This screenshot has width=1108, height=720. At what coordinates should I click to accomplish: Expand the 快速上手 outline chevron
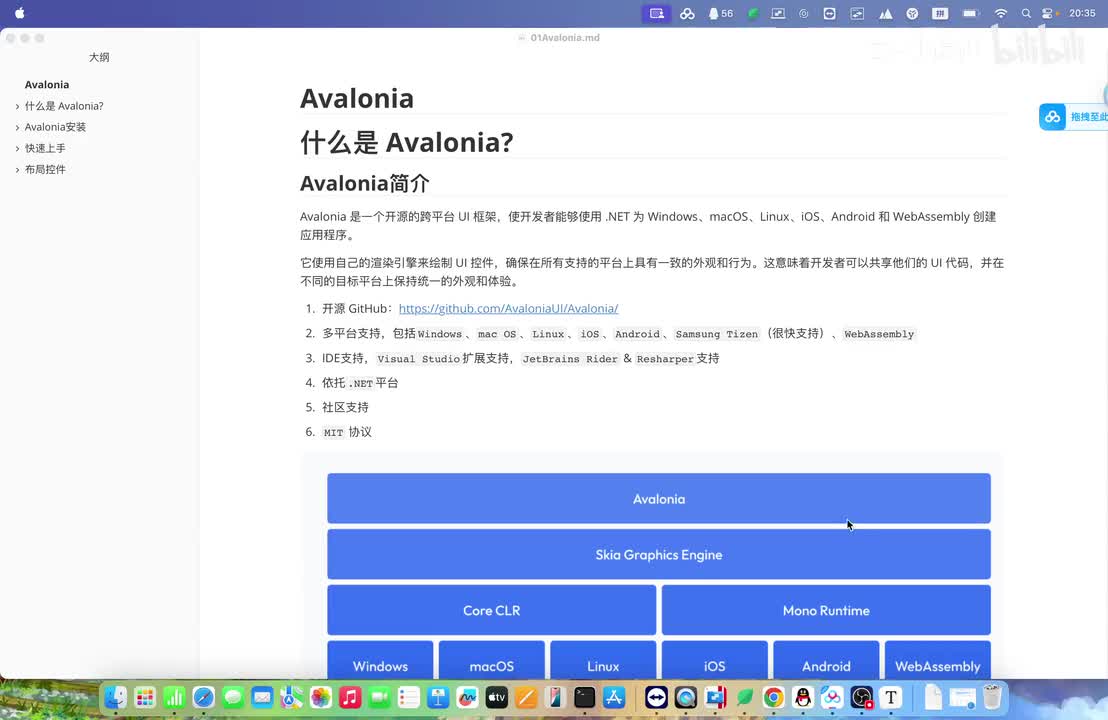click(17, 149)
